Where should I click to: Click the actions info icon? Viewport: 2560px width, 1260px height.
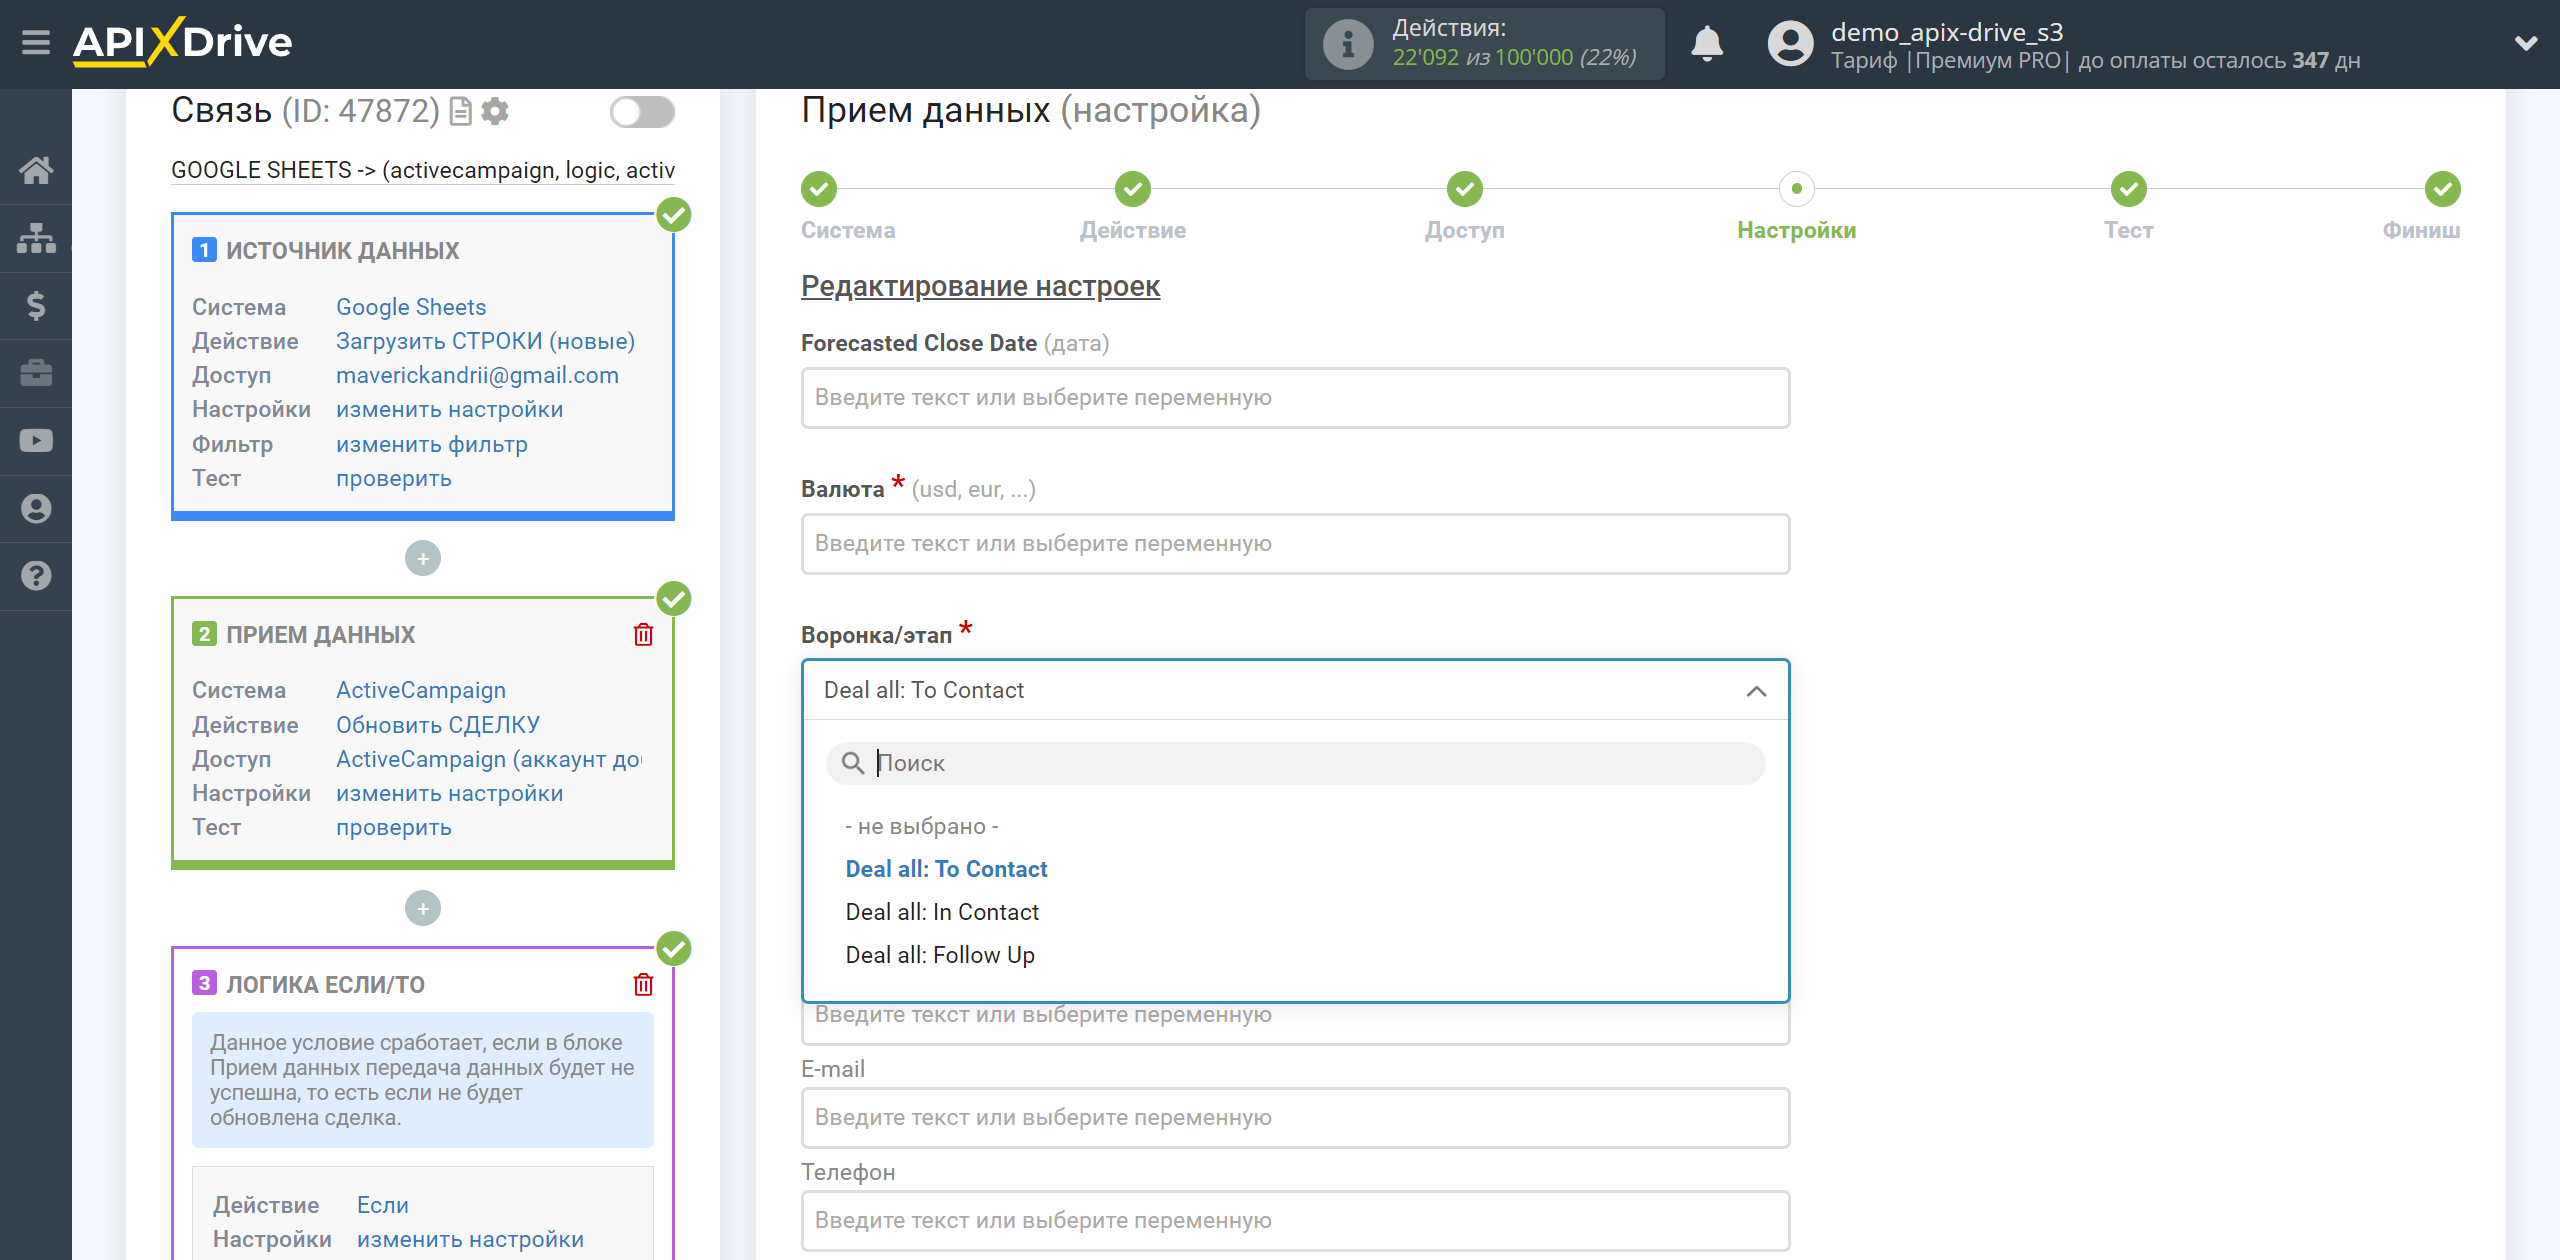pyautogui.click(x=1347, y=44)
